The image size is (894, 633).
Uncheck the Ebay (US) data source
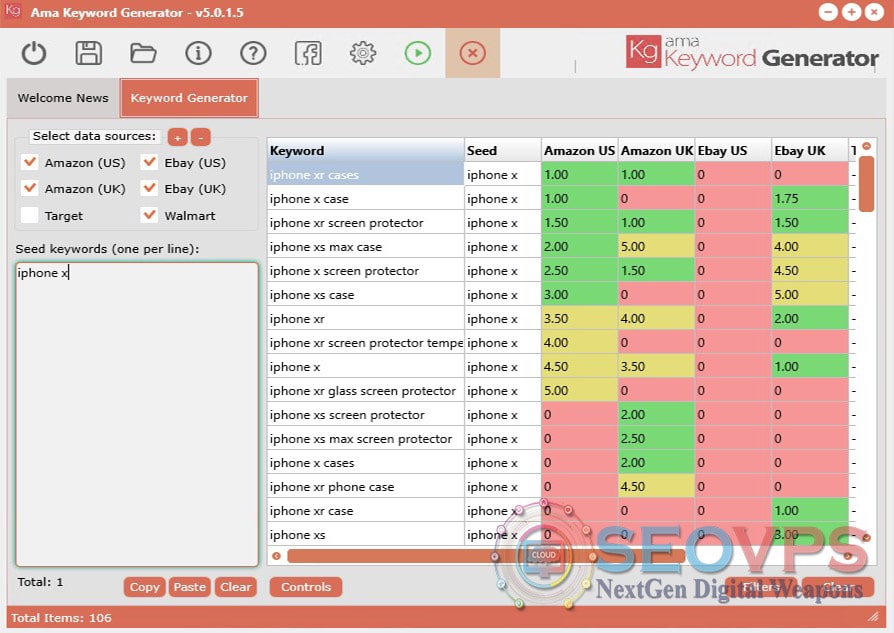coord(149,162)
